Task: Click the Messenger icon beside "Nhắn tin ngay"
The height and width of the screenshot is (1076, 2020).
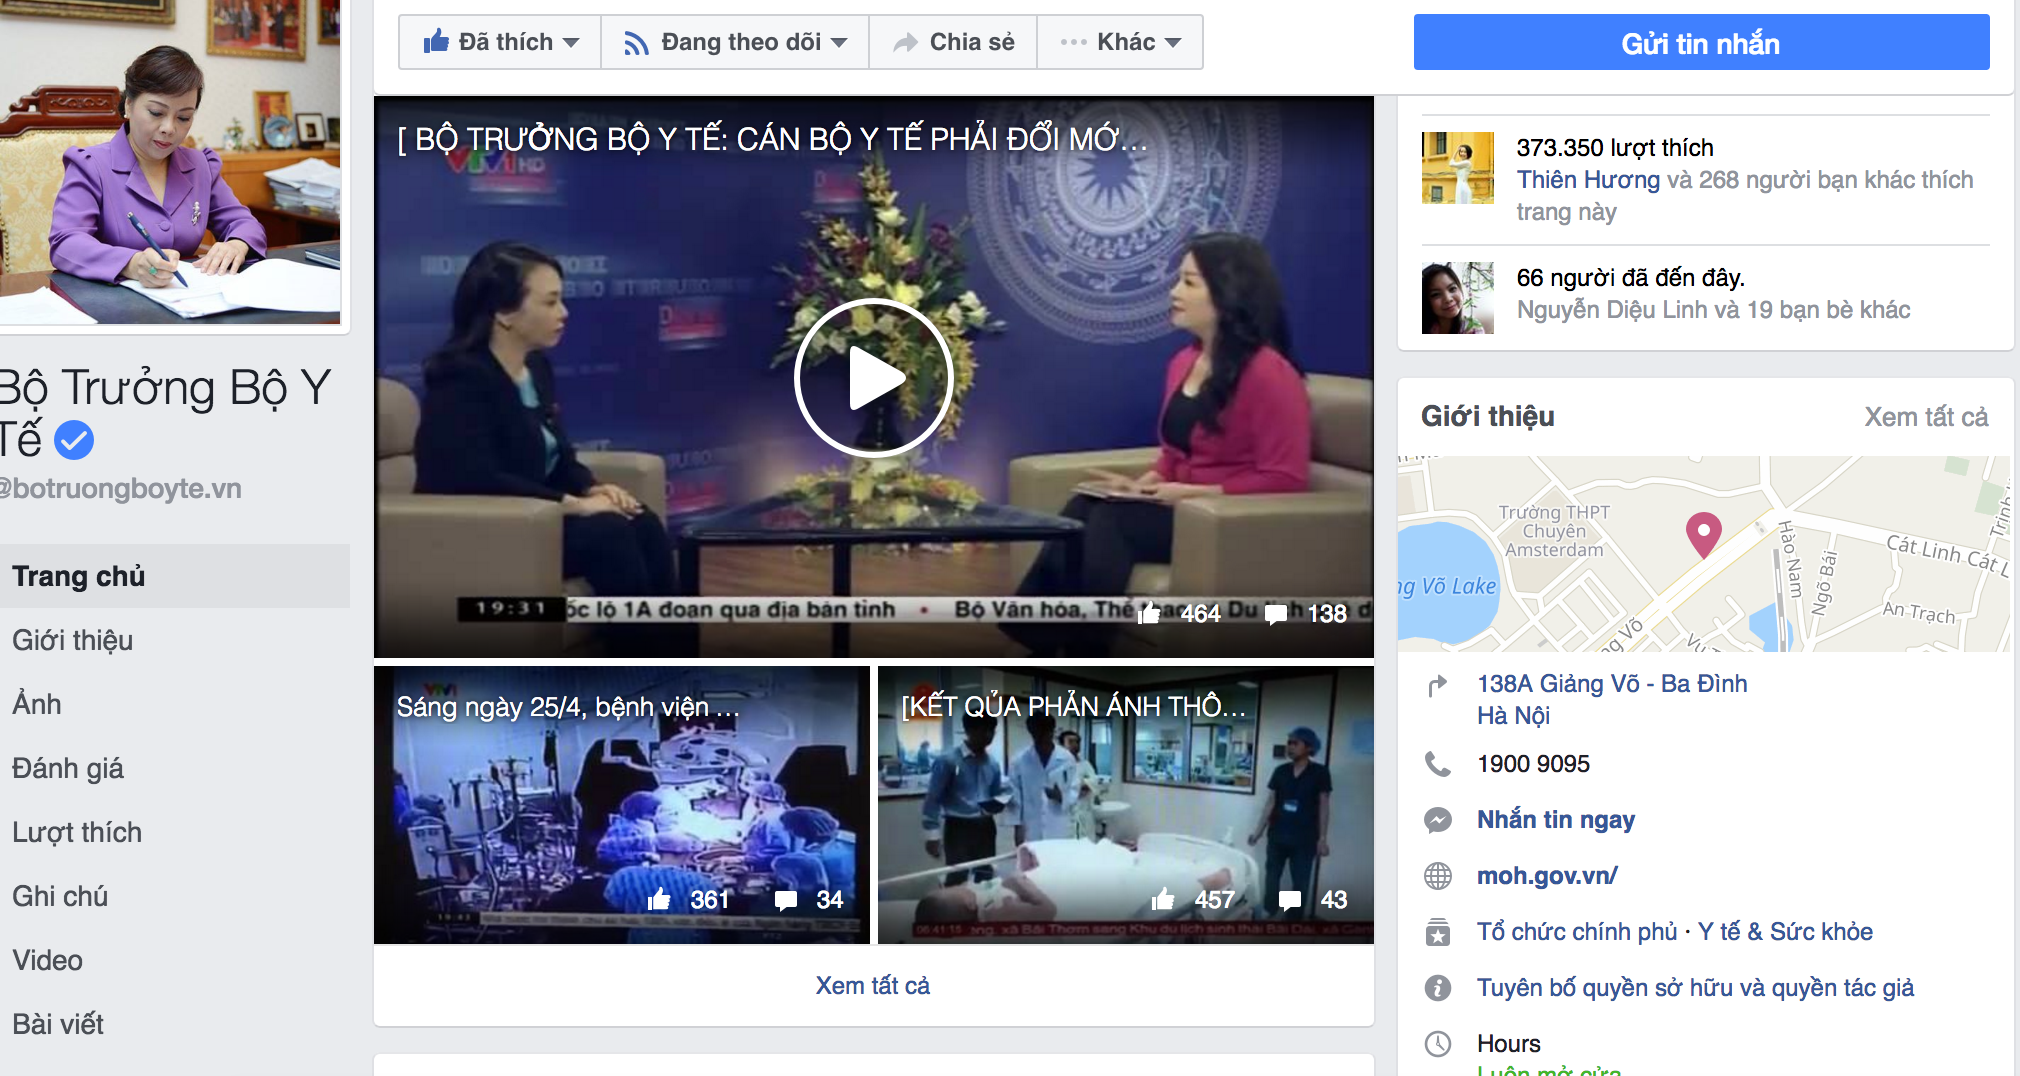Action: point(1437,820)
